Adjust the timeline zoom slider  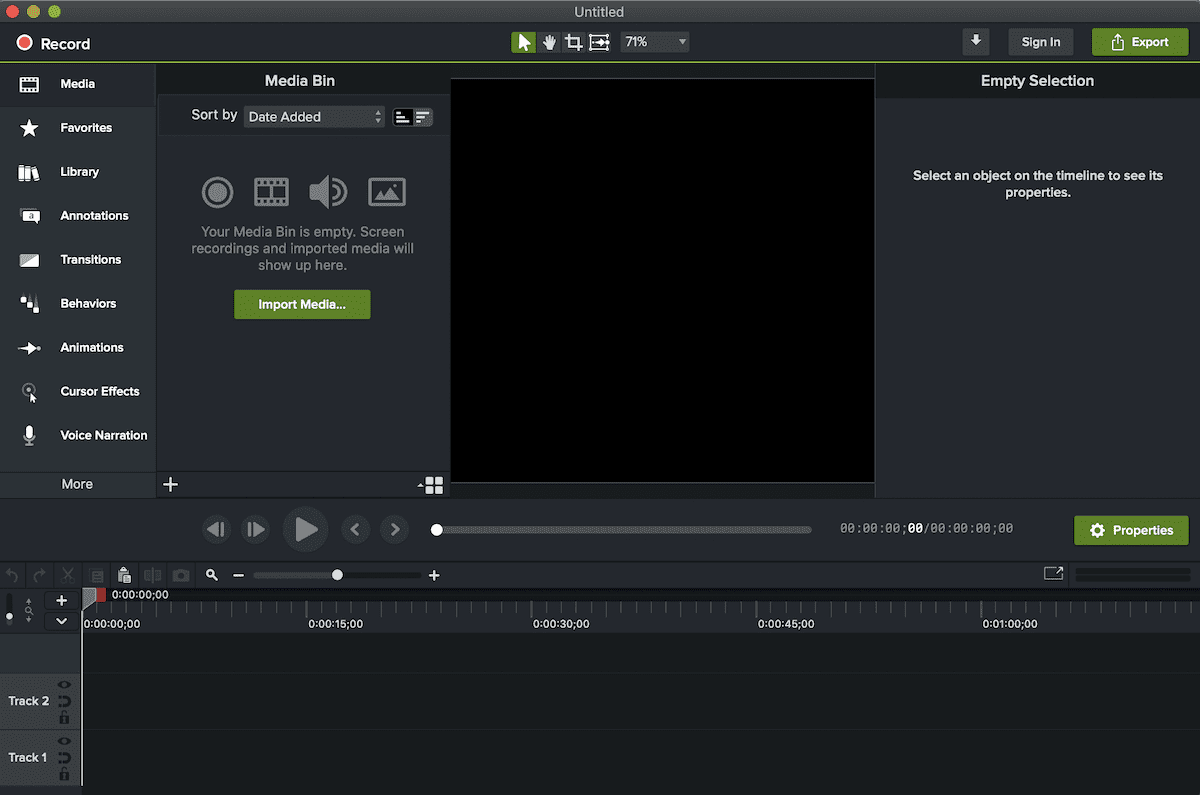tap(337, 575)
